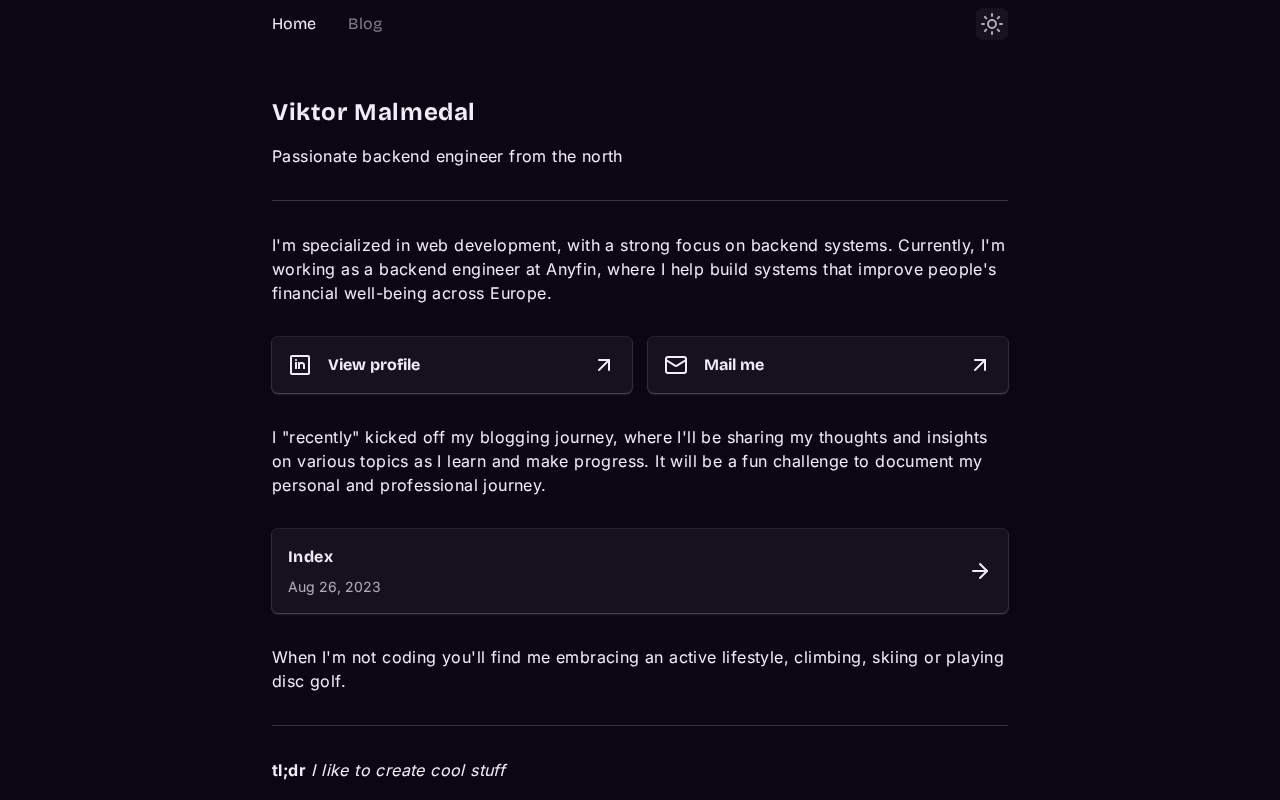Click the envelope mail icon
This screenshot has width=1280, height=800.
[676, 365]
